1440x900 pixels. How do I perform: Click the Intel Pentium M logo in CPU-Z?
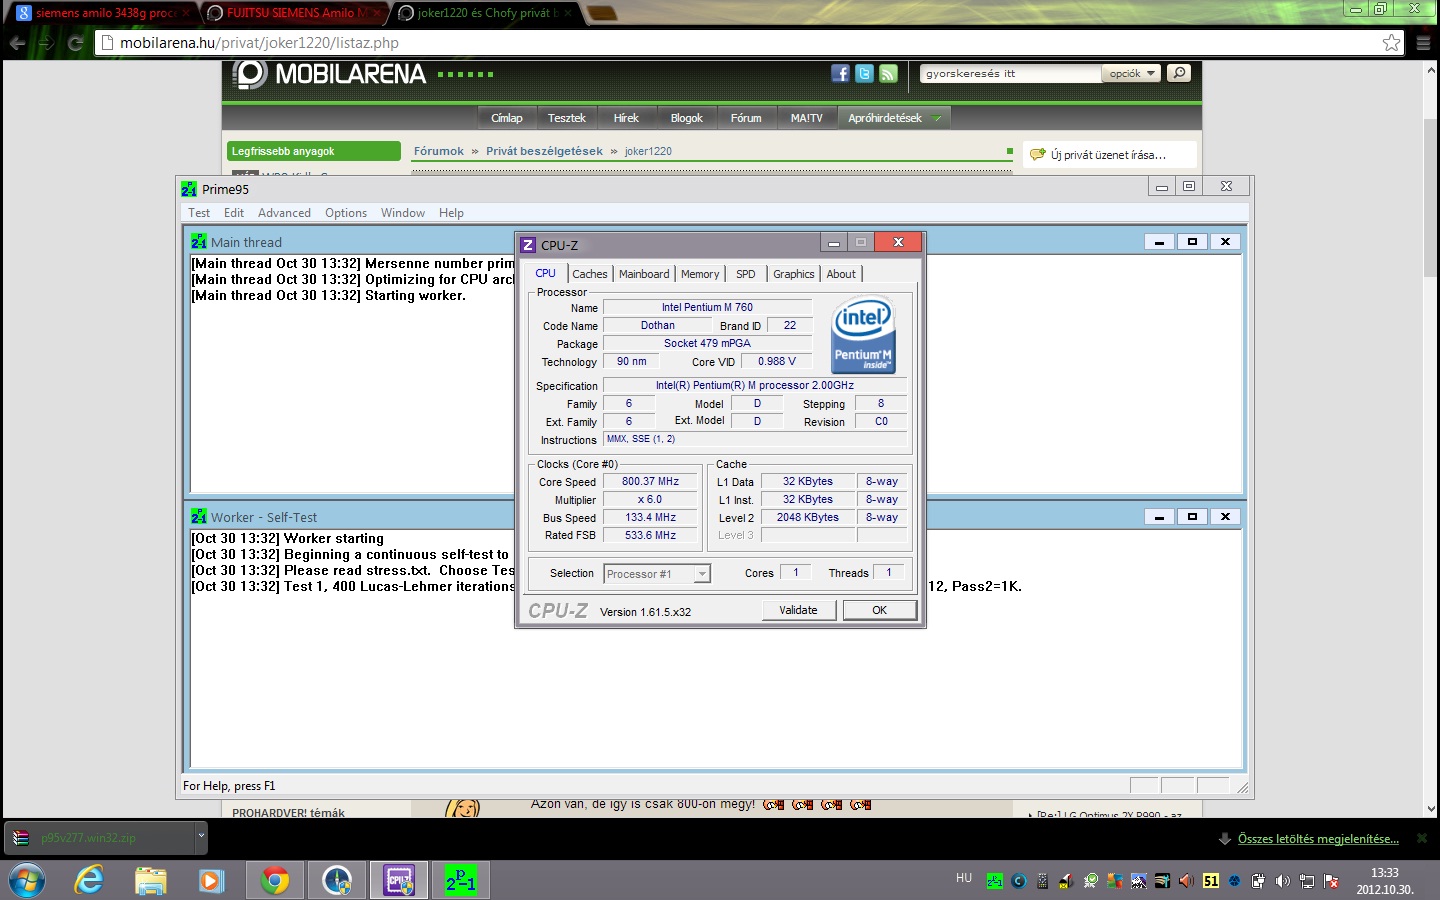point(863,335)
